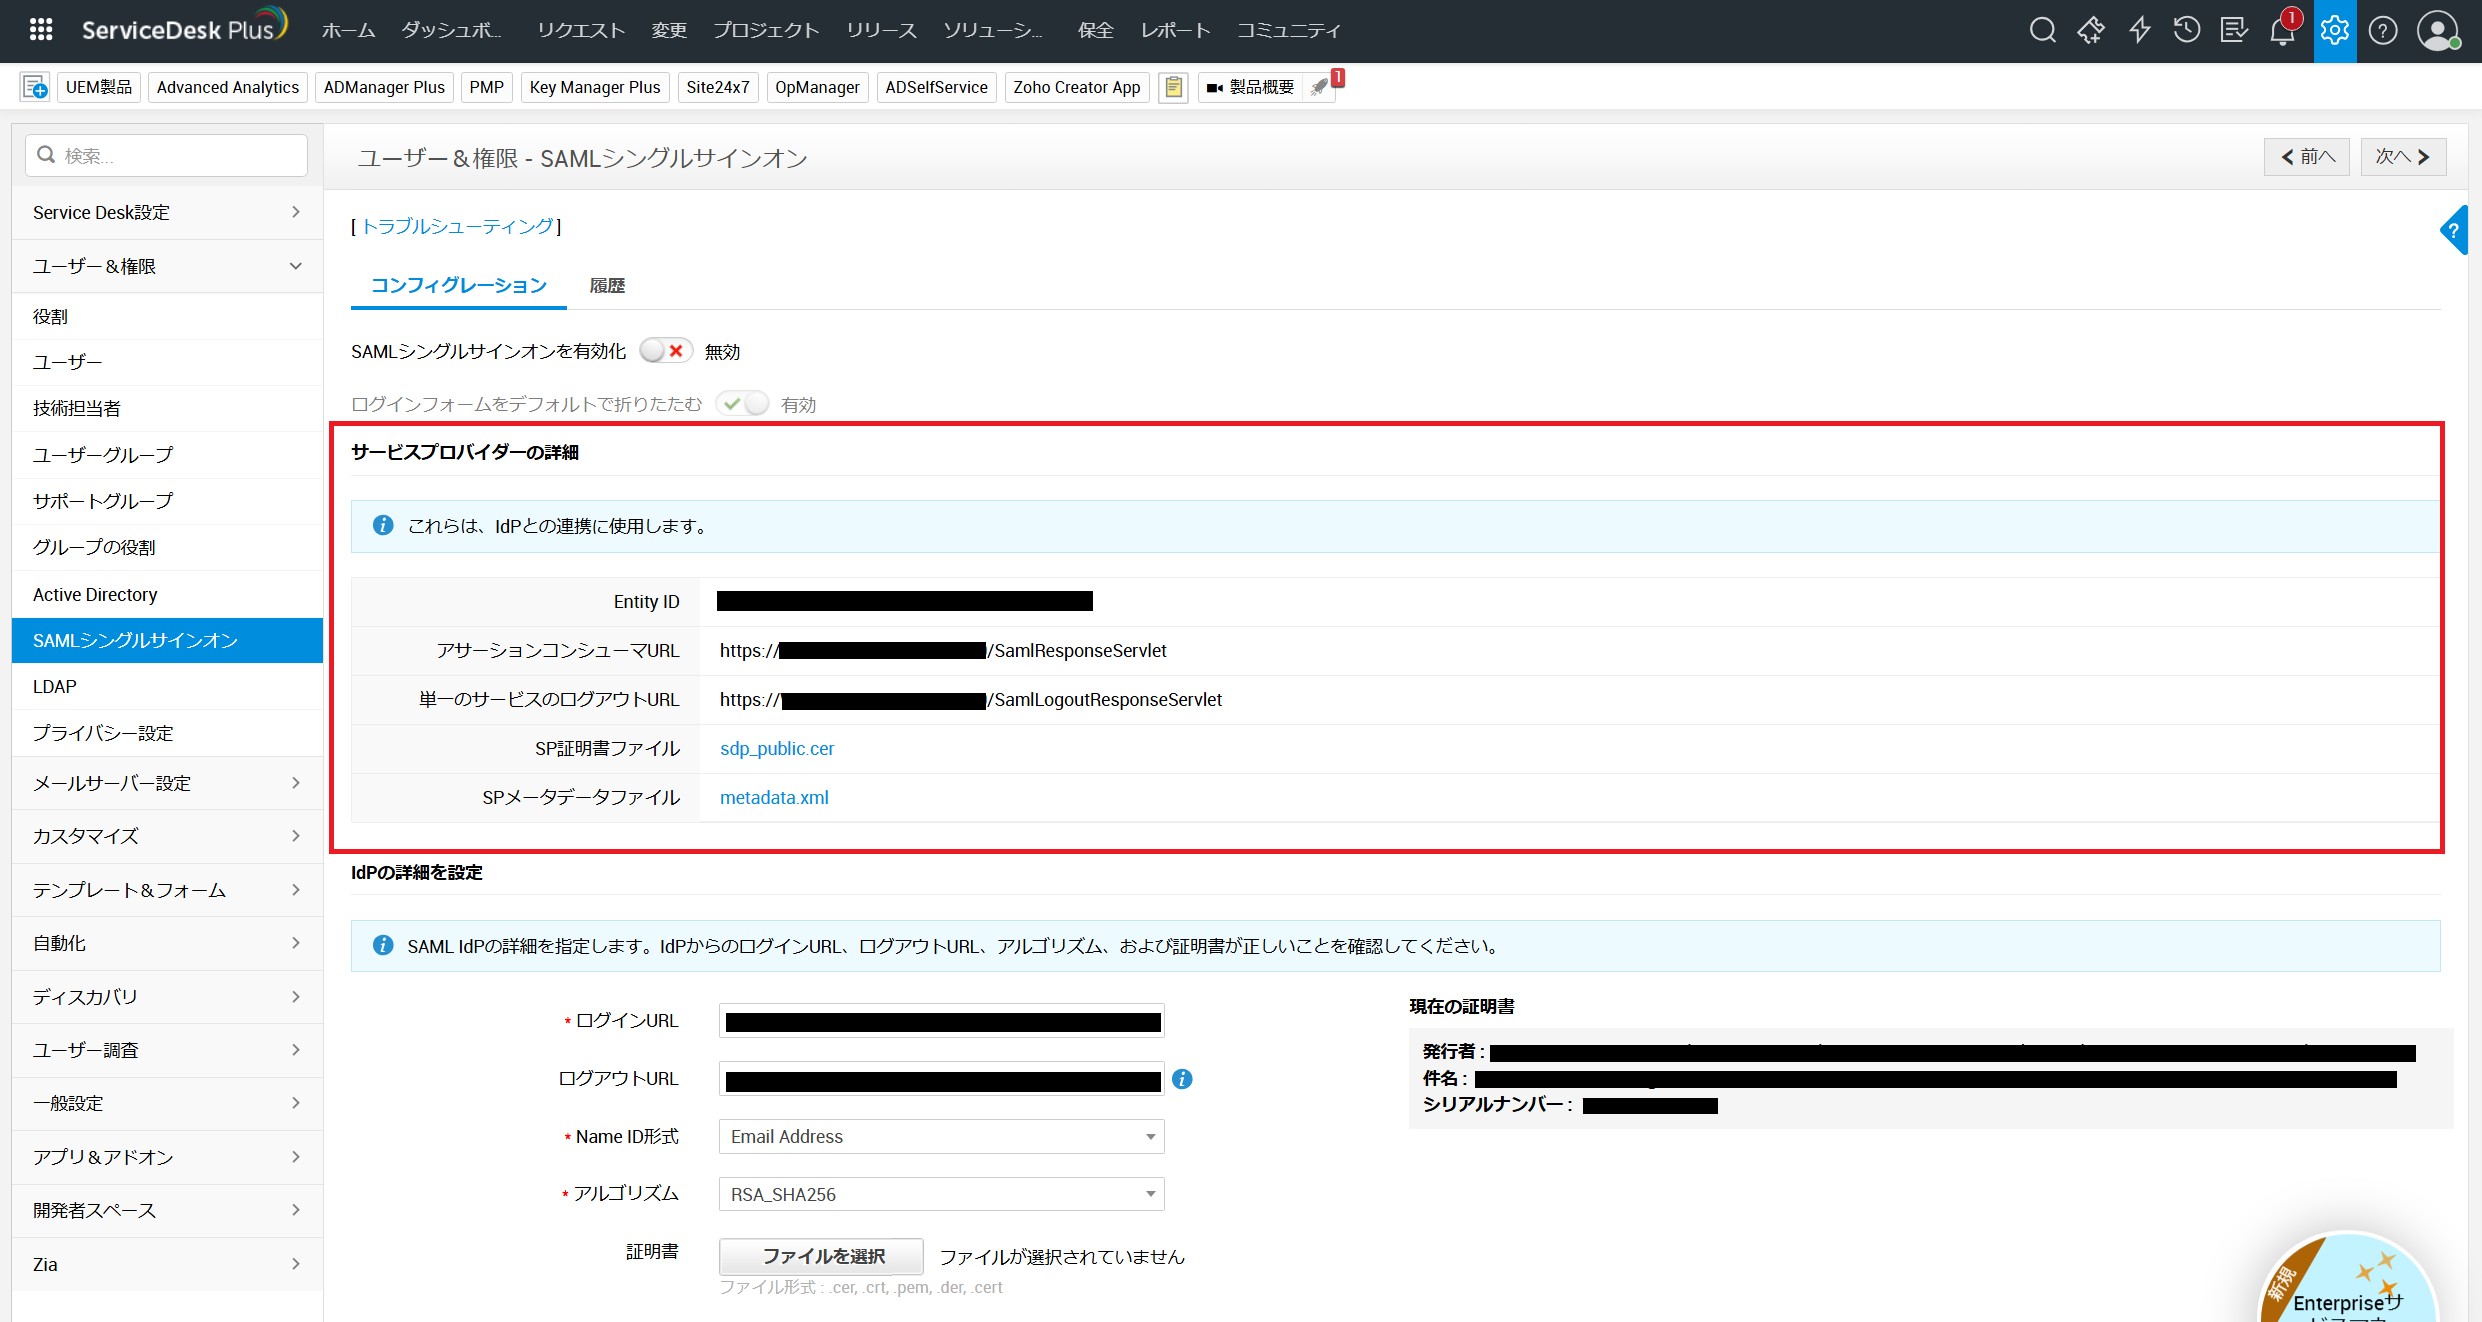Open the admin settings gear icon
This screenshot has width=2482, height=1322.
pos(2334,30)
